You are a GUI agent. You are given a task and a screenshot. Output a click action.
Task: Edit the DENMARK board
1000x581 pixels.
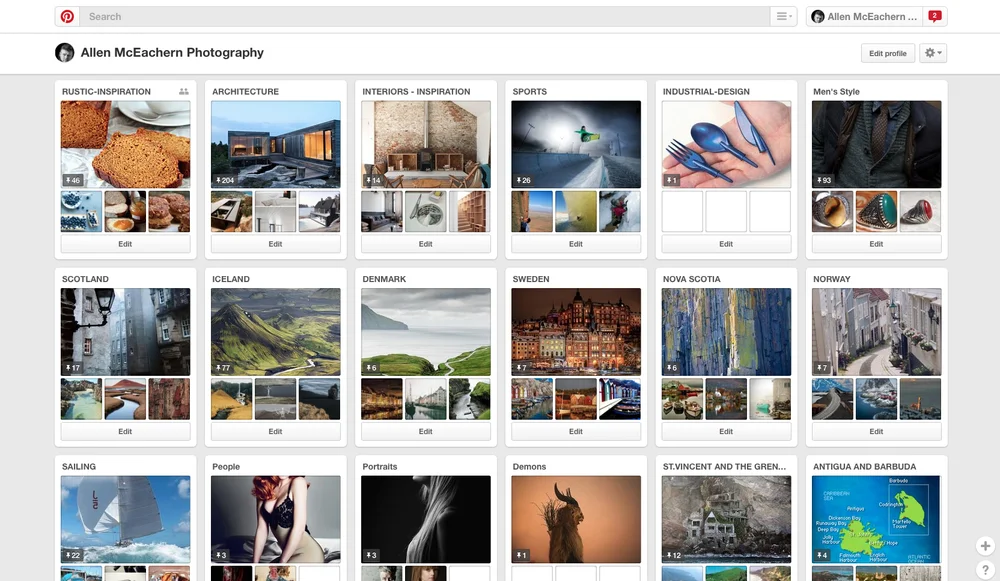425,431
